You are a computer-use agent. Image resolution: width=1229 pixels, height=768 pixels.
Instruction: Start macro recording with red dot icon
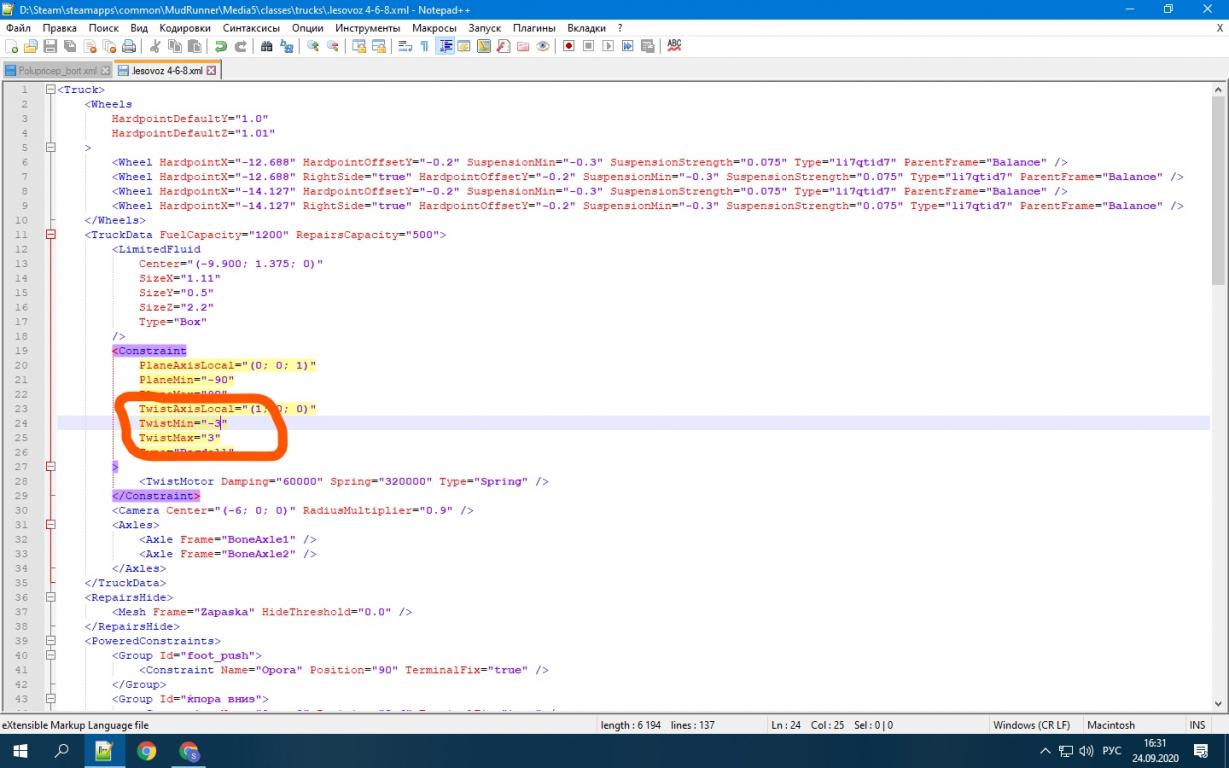(568, 47)
